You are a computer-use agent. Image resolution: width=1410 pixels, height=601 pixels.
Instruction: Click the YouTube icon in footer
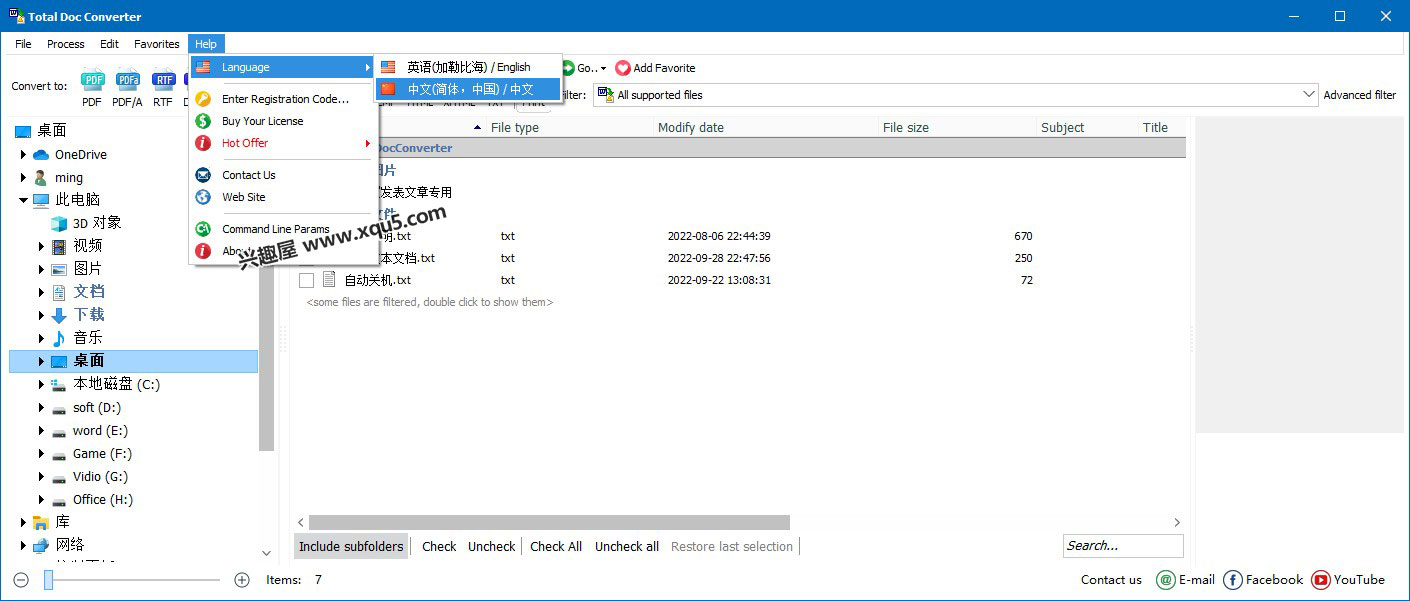pos(1321,580)
